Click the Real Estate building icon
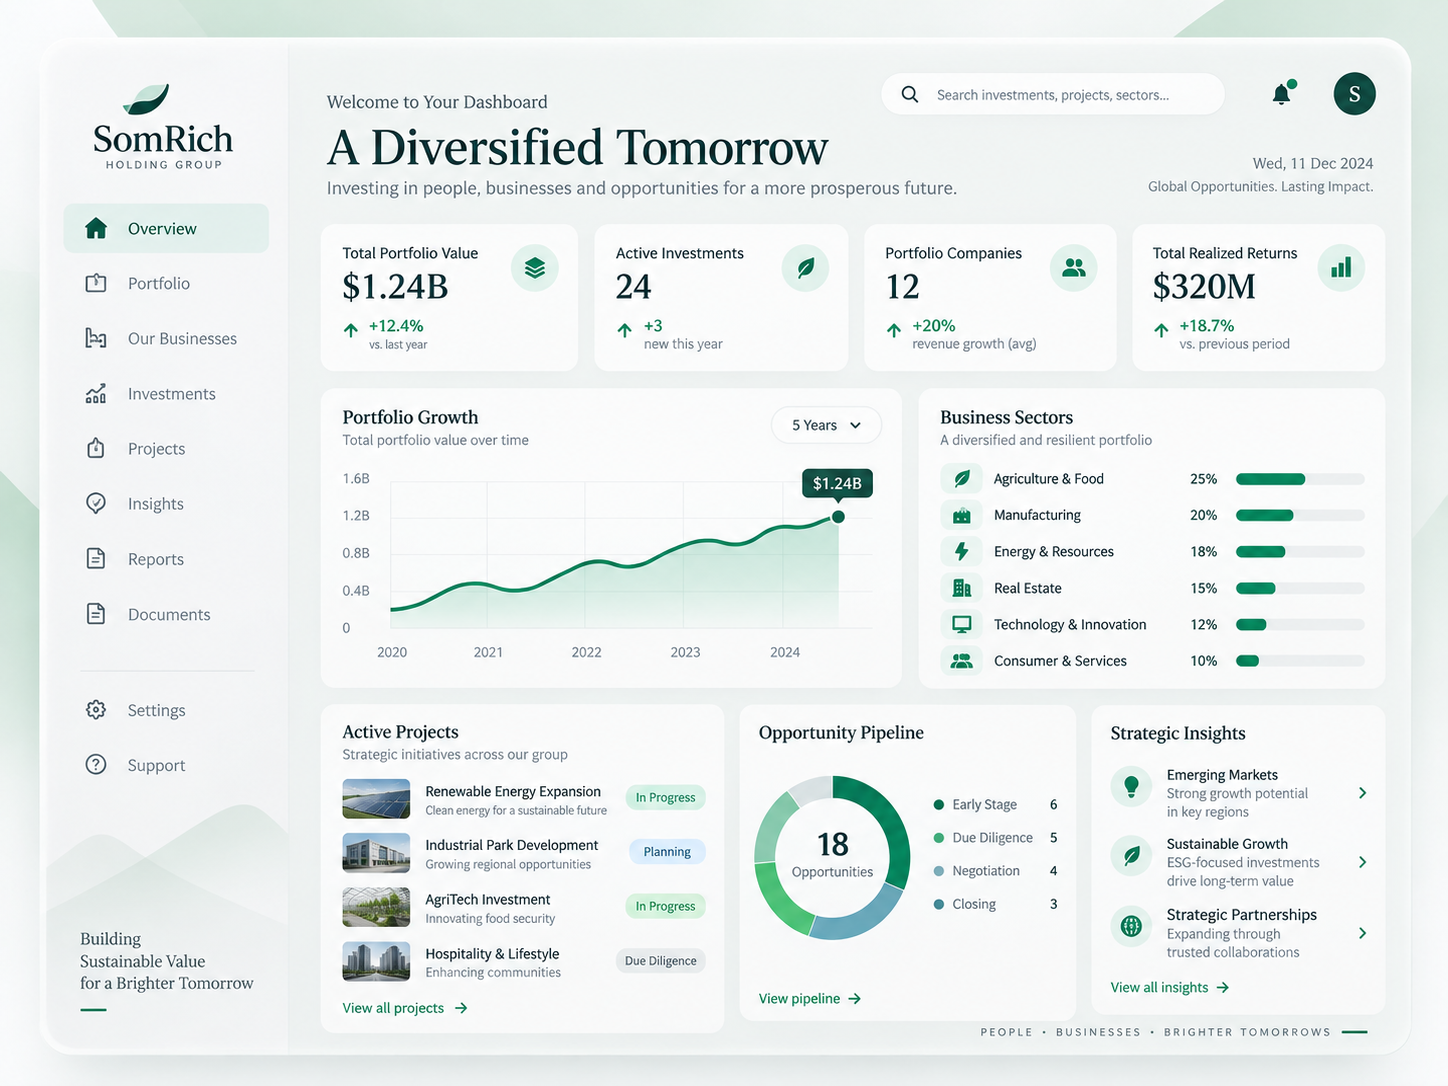 962,588
